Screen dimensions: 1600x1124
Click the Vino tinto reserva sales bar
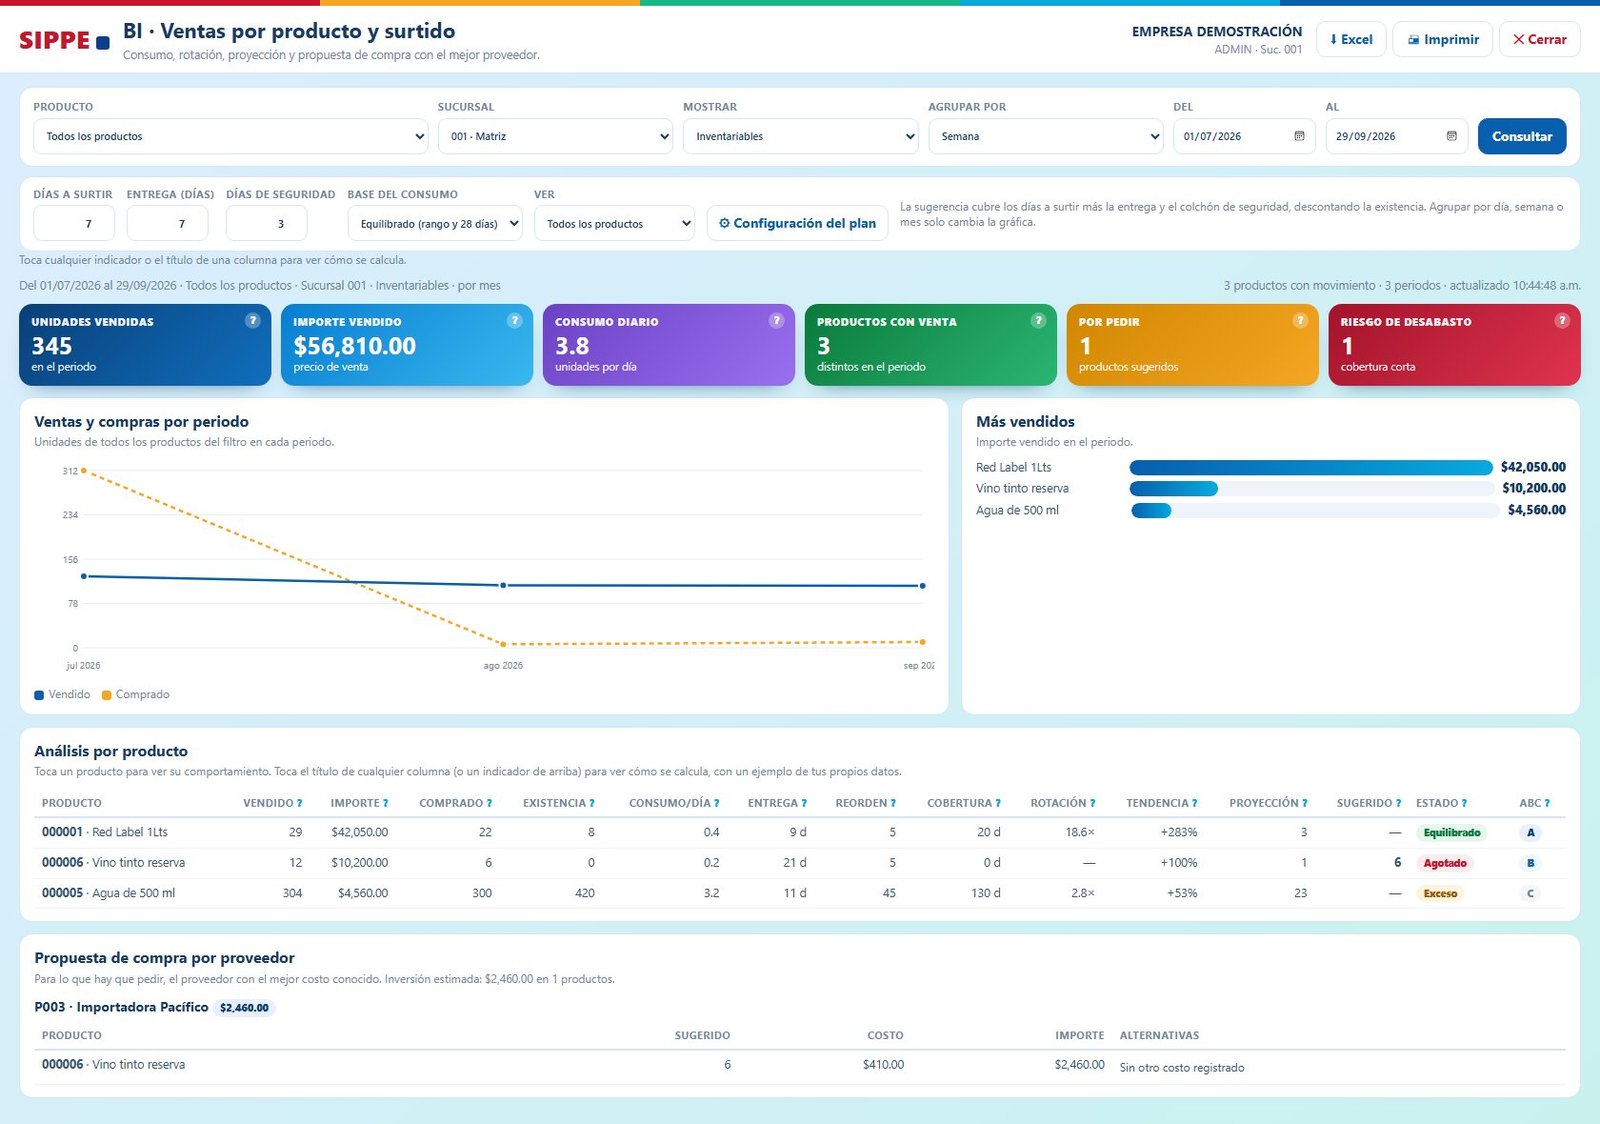(x=1174, y=489)
